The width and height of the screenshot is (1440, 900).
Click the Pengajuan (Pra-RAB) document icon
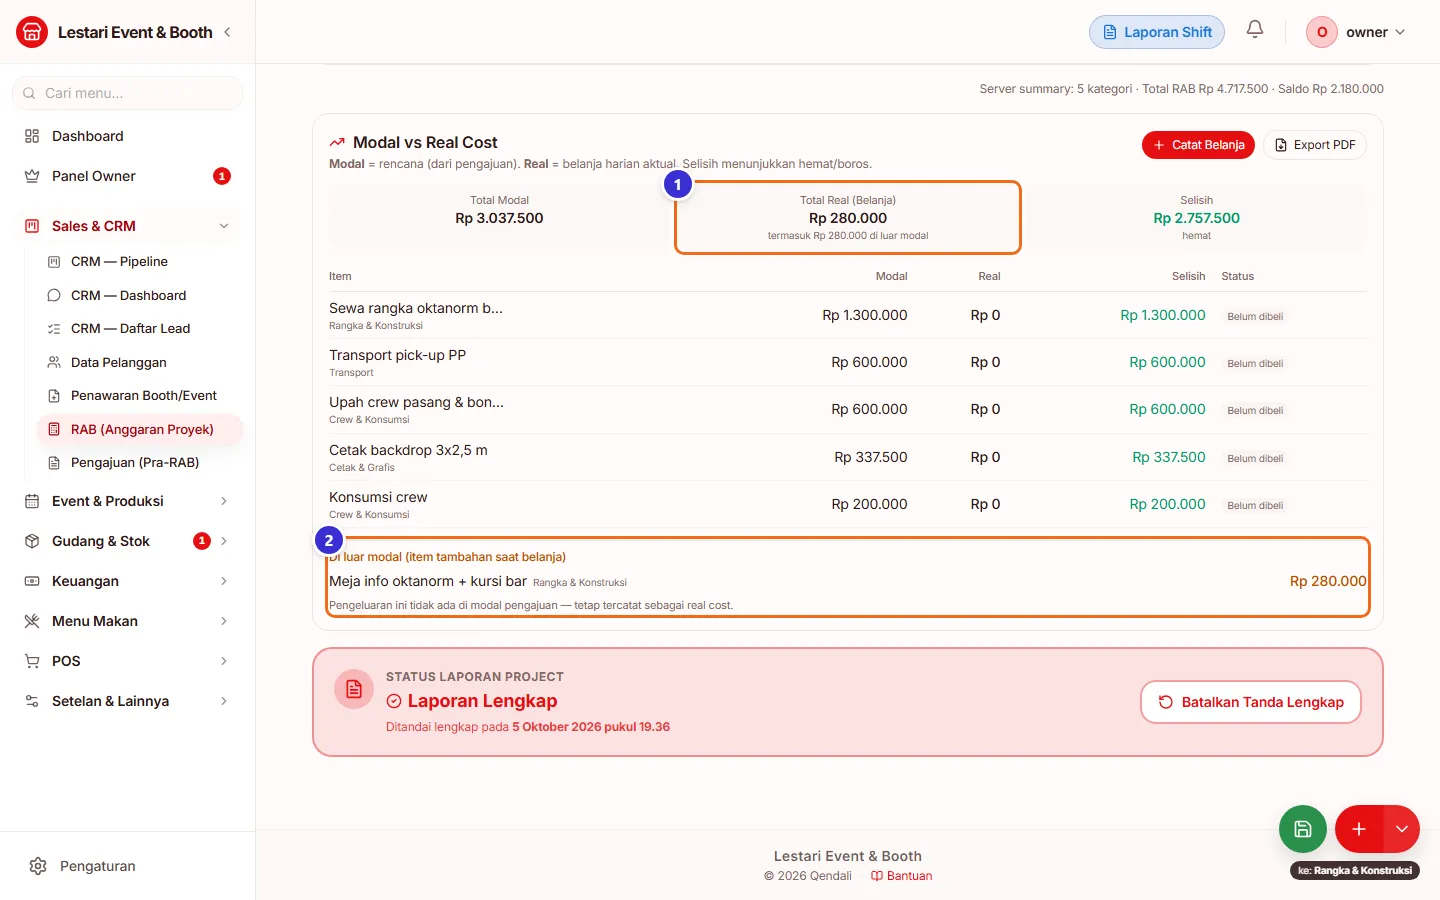click(x=54, y=463)
